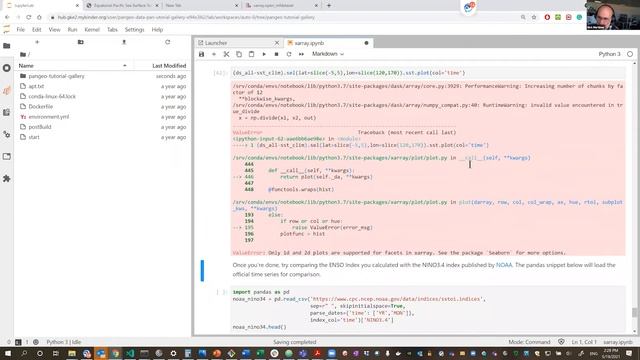
Task: Insert a cell below with the plus icon
Action: (x=214, y=54)
